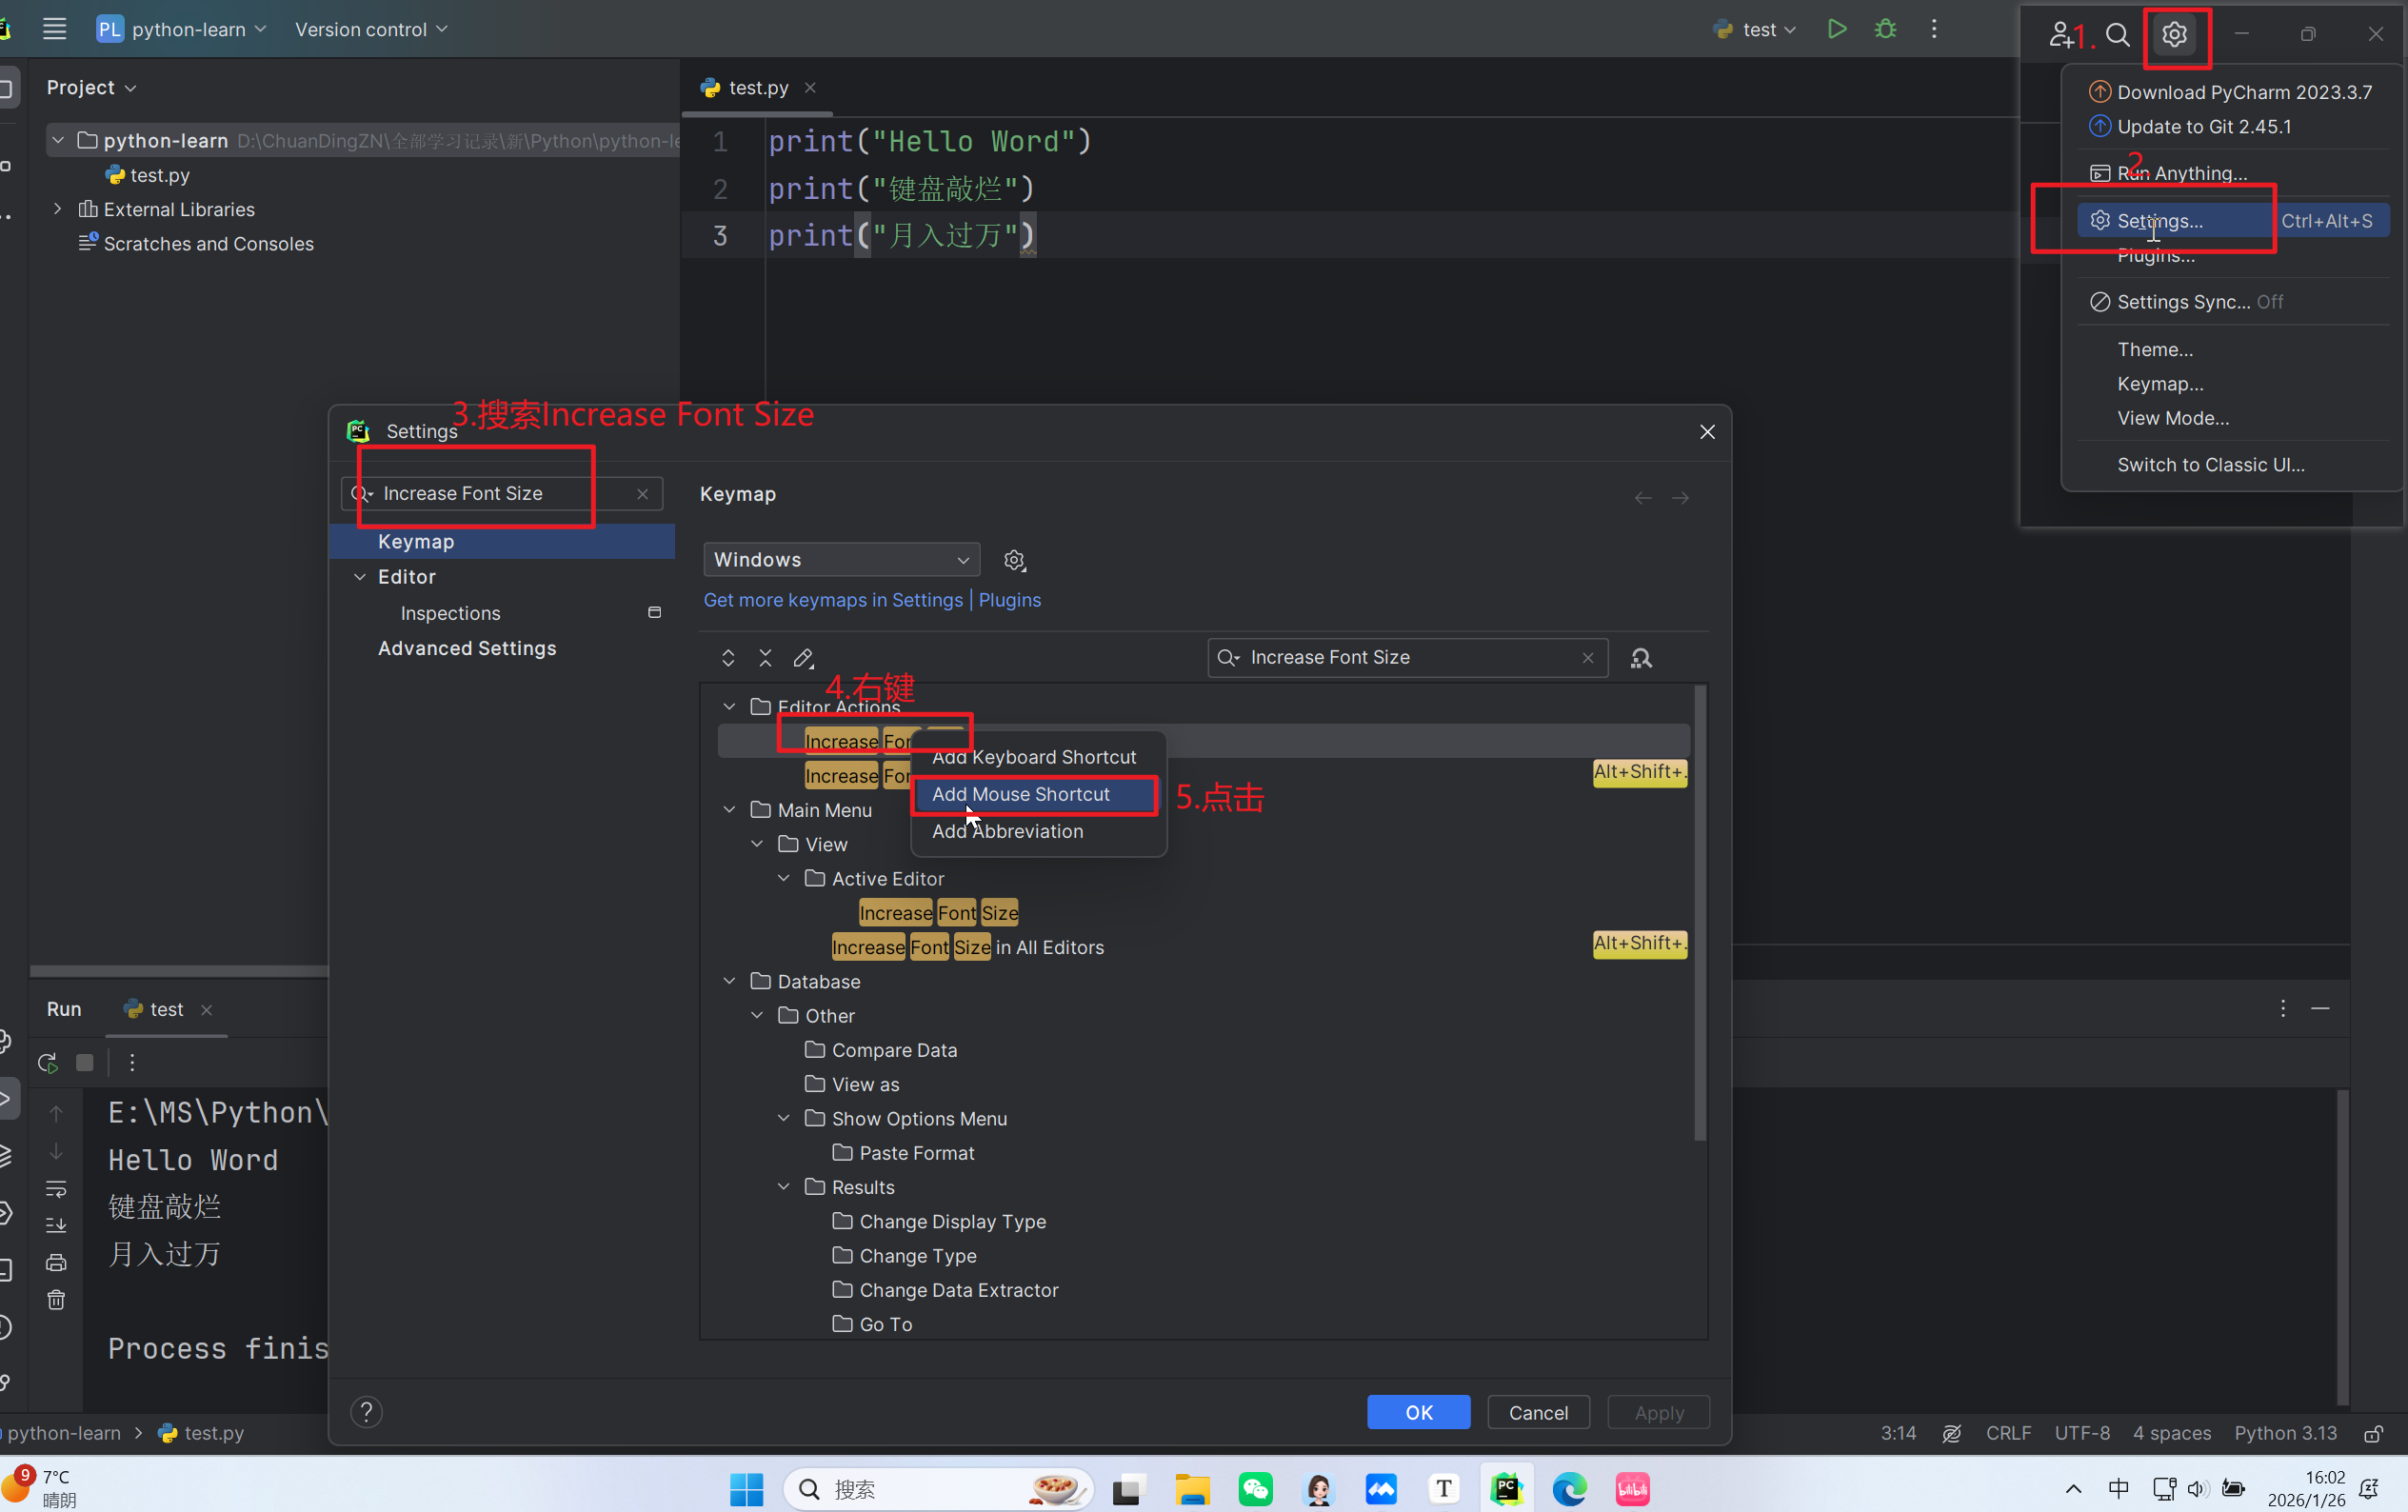Image resolution: width=2408 pixels, height=1512 pixels.
Task: Click Find Actions by Shortcut icon
Action: [x=1641, y=658]
